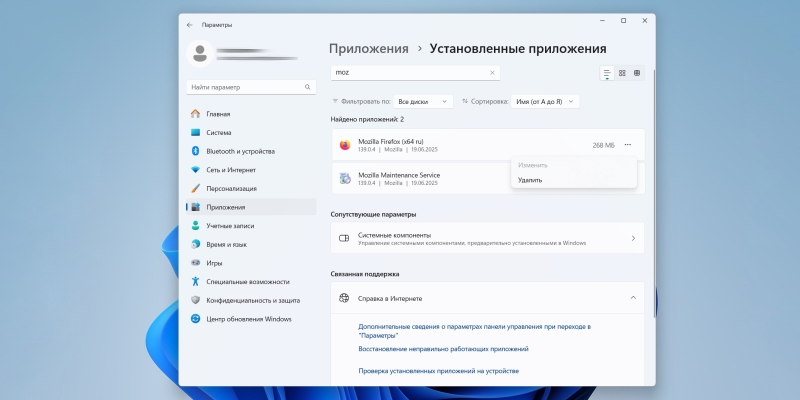
Task: Click the Игры gamepad icon
Action: pos(195,263)
